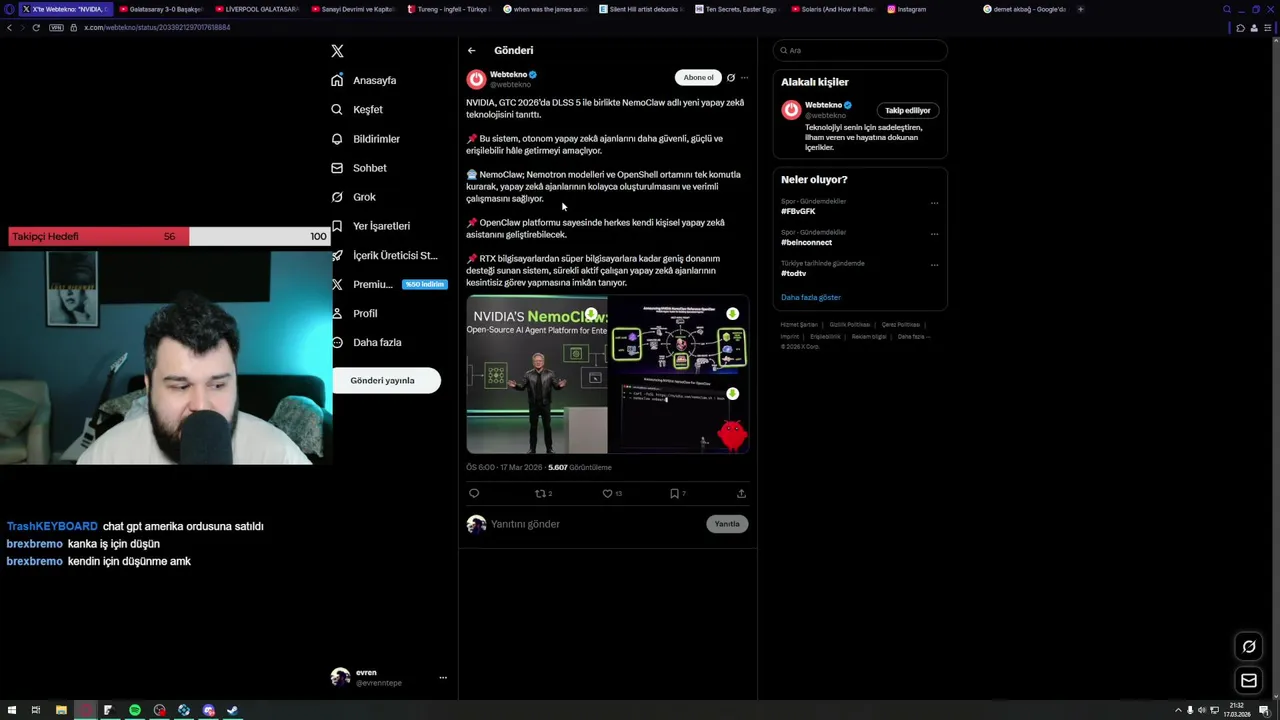Open more options for #FBvGFK trend
1280x720 pixels.
(x=934, y=203)
